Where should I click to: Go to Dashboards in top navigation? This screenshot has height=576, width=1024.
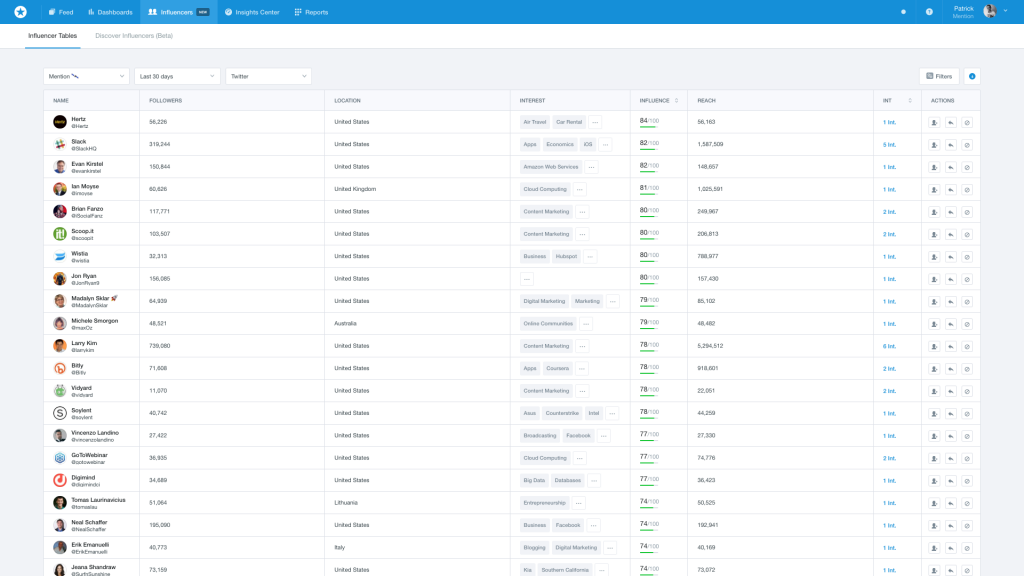click(x=110, y=12)
